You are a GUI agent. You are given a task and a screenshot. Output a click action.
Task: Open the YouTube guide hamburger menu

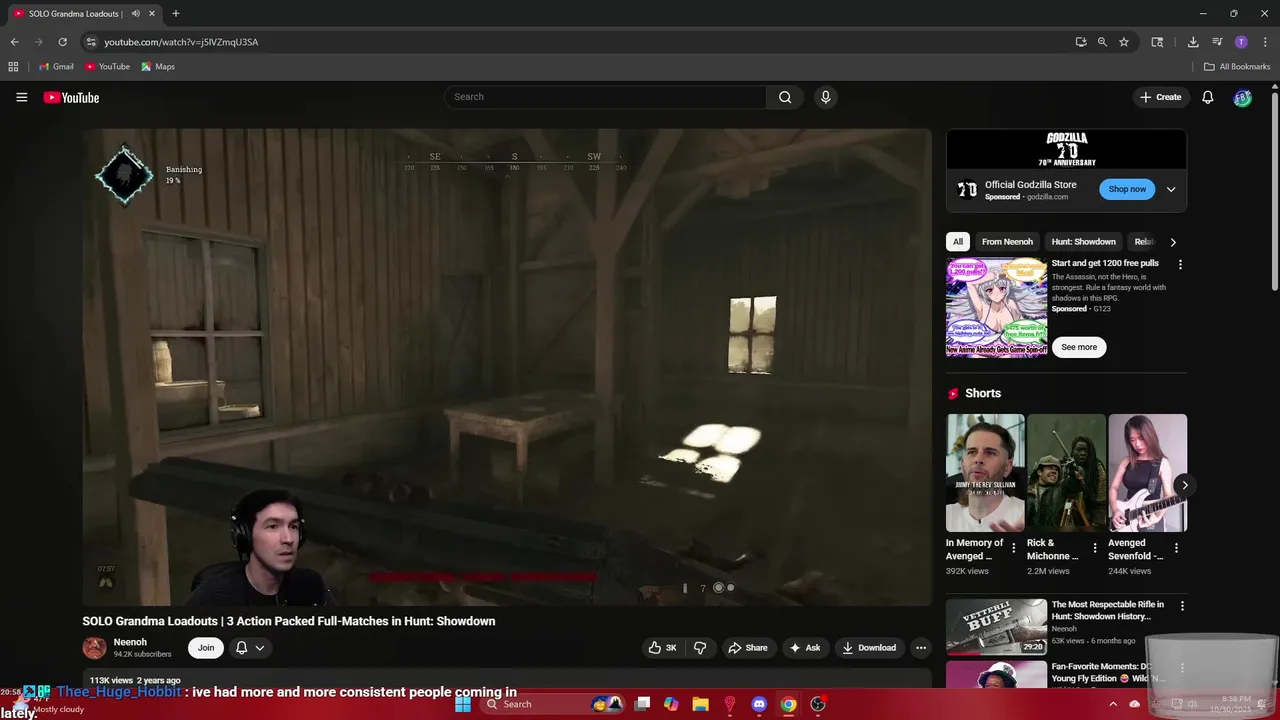21,97
